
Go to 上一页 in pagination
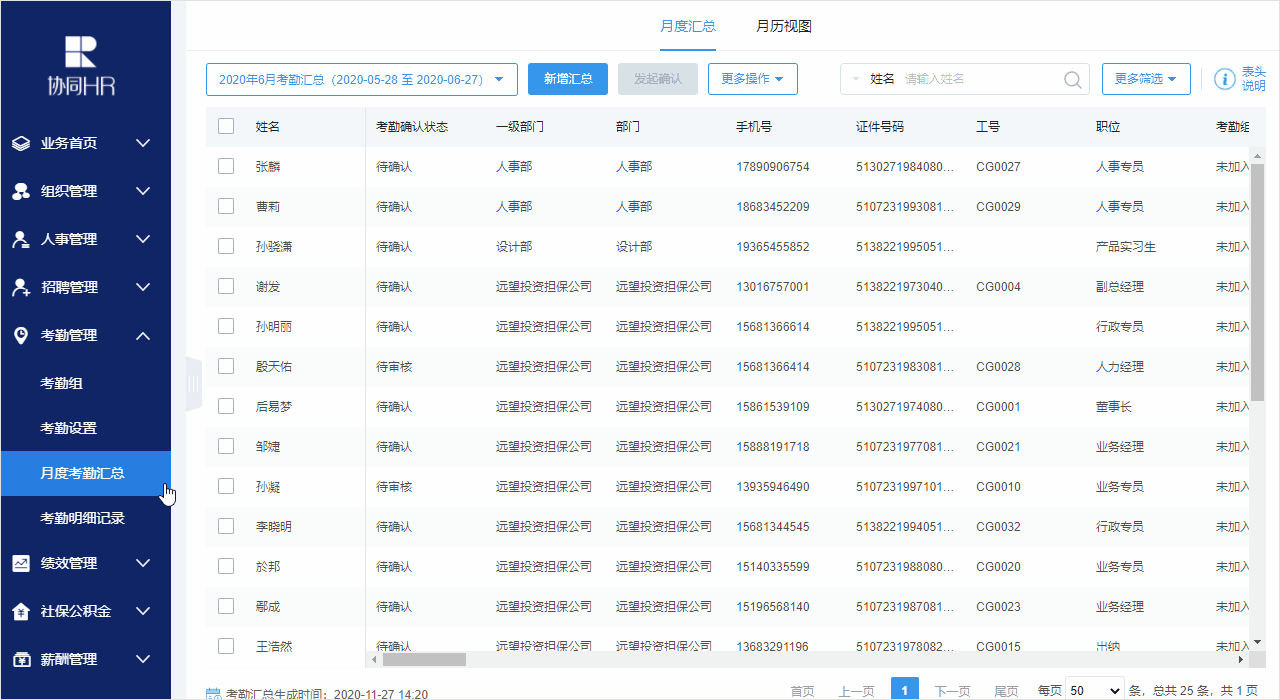tap(857, 691)
